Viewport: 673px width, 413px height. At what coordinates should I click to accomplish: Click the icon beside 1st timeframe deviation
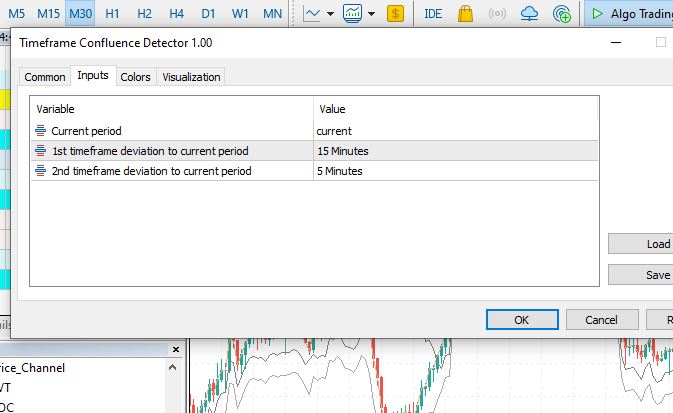40,151
